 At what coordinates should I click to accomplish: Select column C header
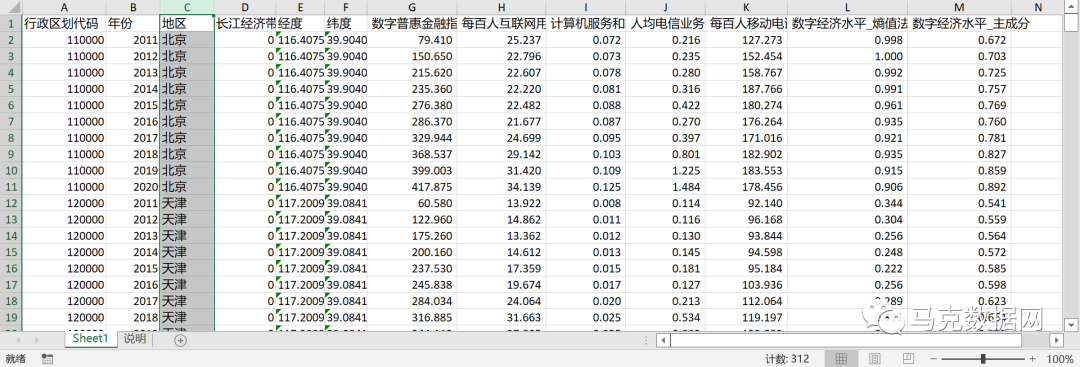187,7
